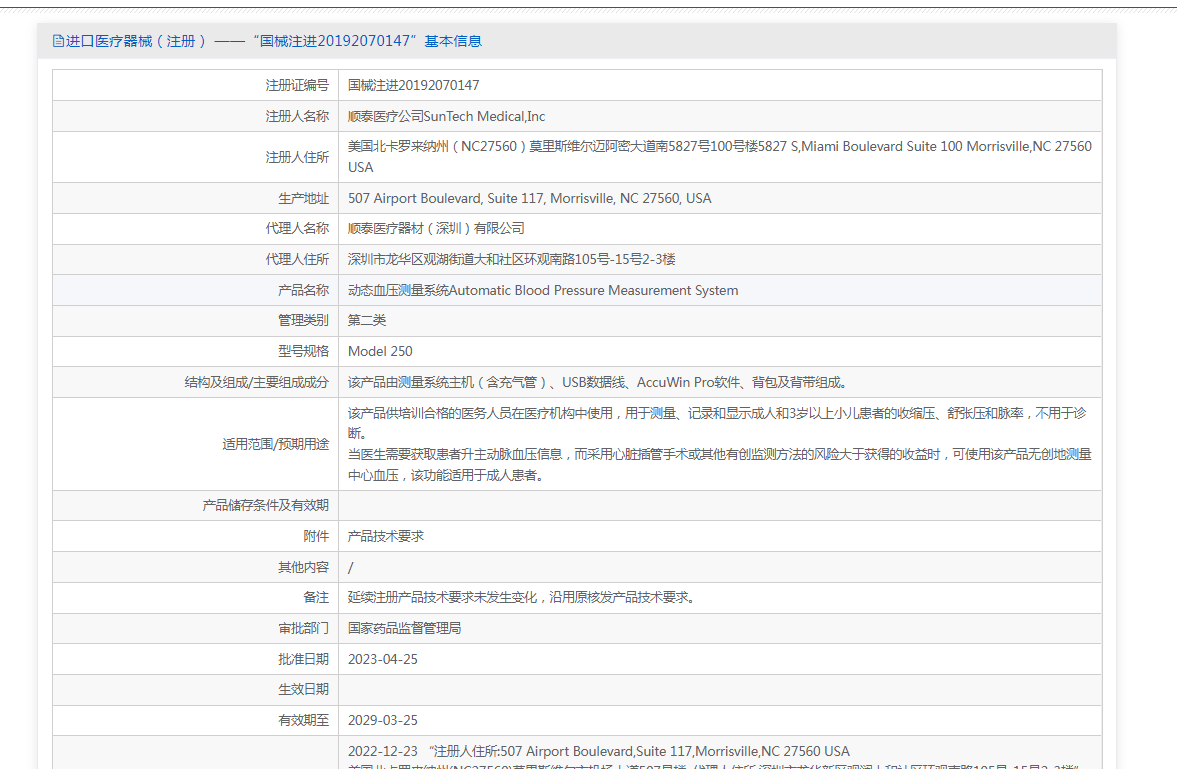Screen dimensions: 1177x769
Task: Click the Model 250 specification value
Action: pyautogui.click(x=380, y=352)
